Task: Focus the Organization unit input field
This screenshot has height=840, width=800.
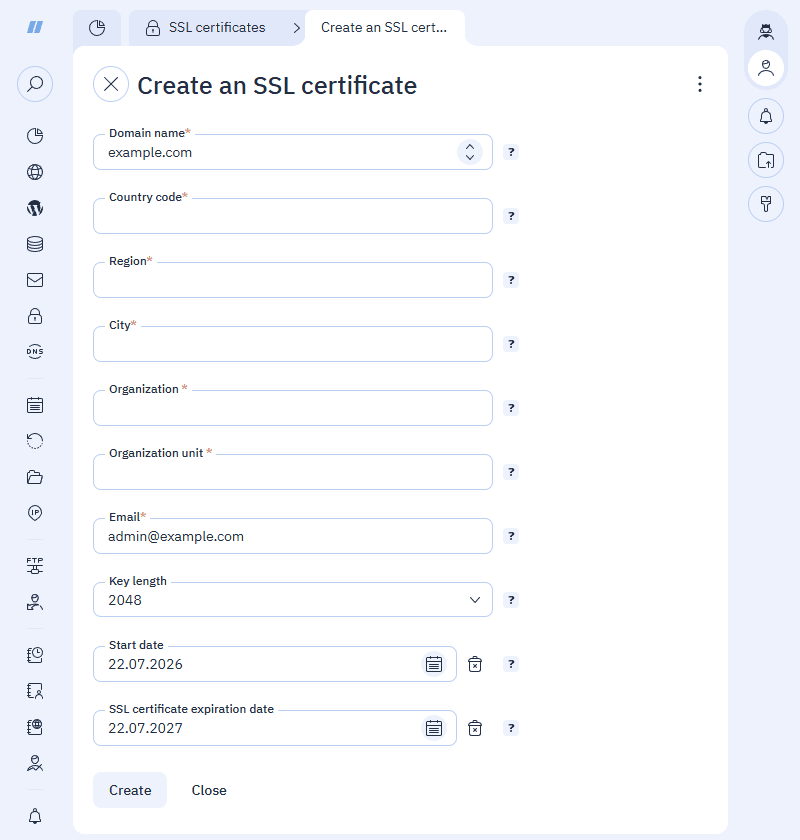Action: [x=293, y=472]
